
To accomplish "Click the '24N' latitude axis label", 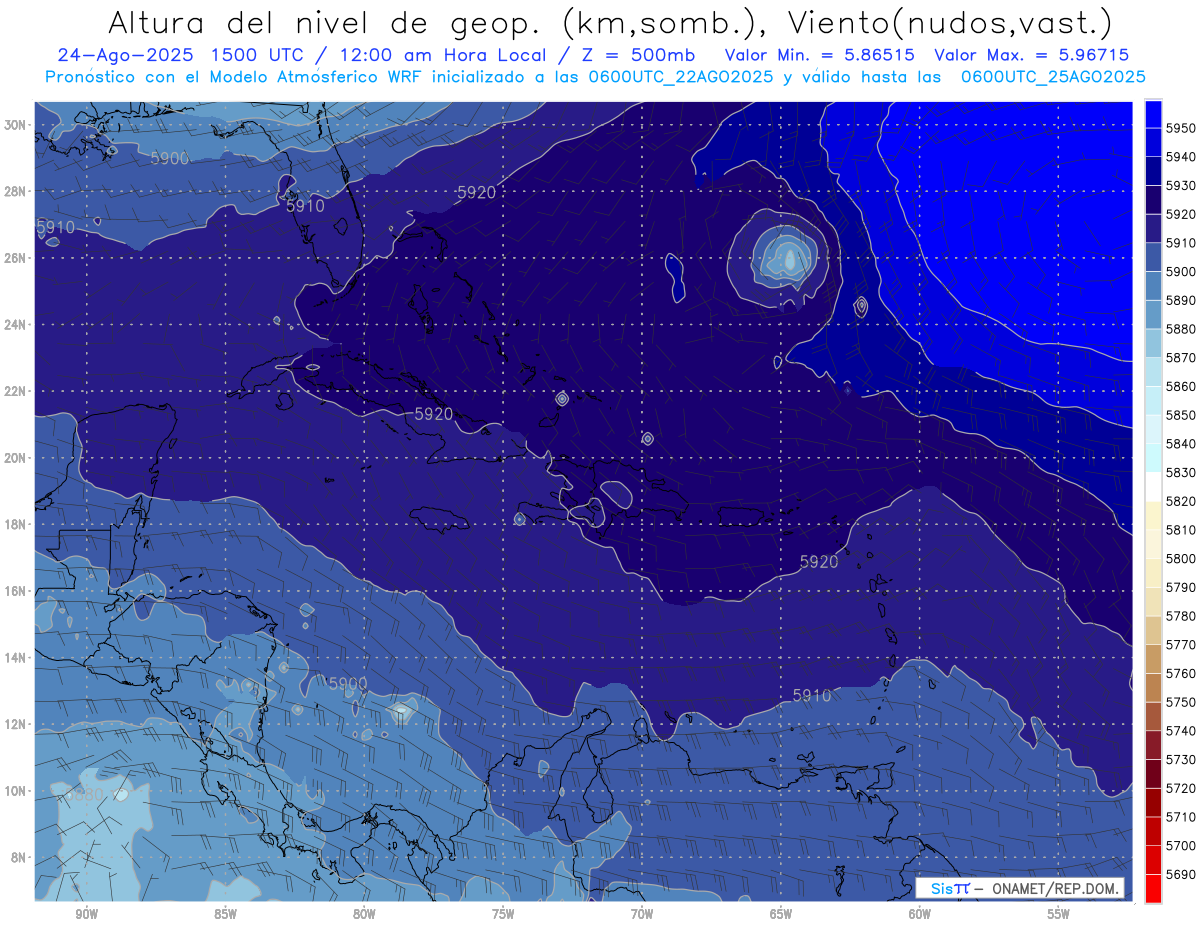I will tap(14, 324).
